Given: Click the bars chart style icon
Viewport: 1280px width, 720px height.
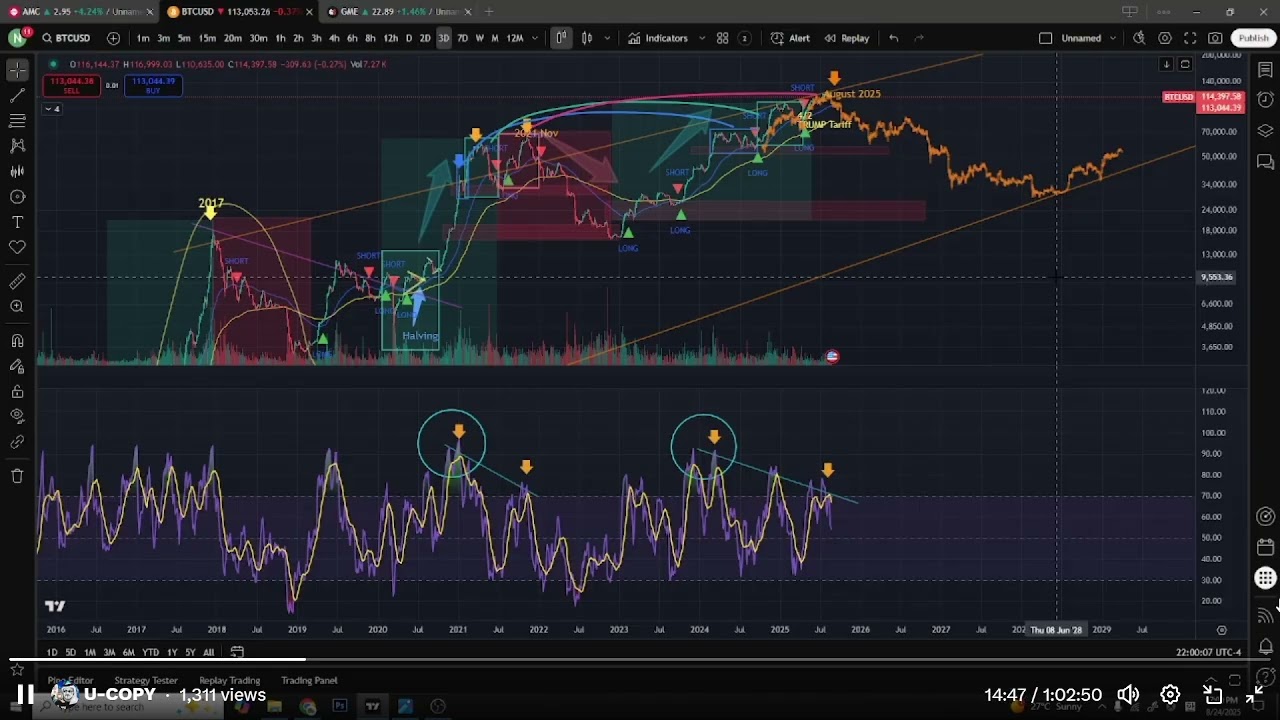Looking at the screenshot, I should [x=561, y=38].
